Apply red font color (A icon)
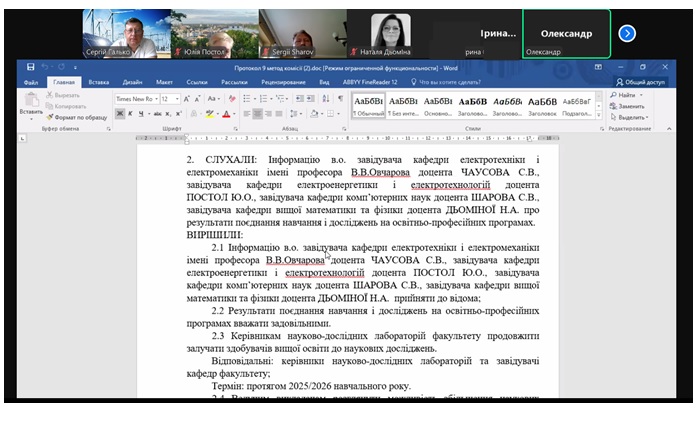This screenshot has width=698, height=423. 226,114
